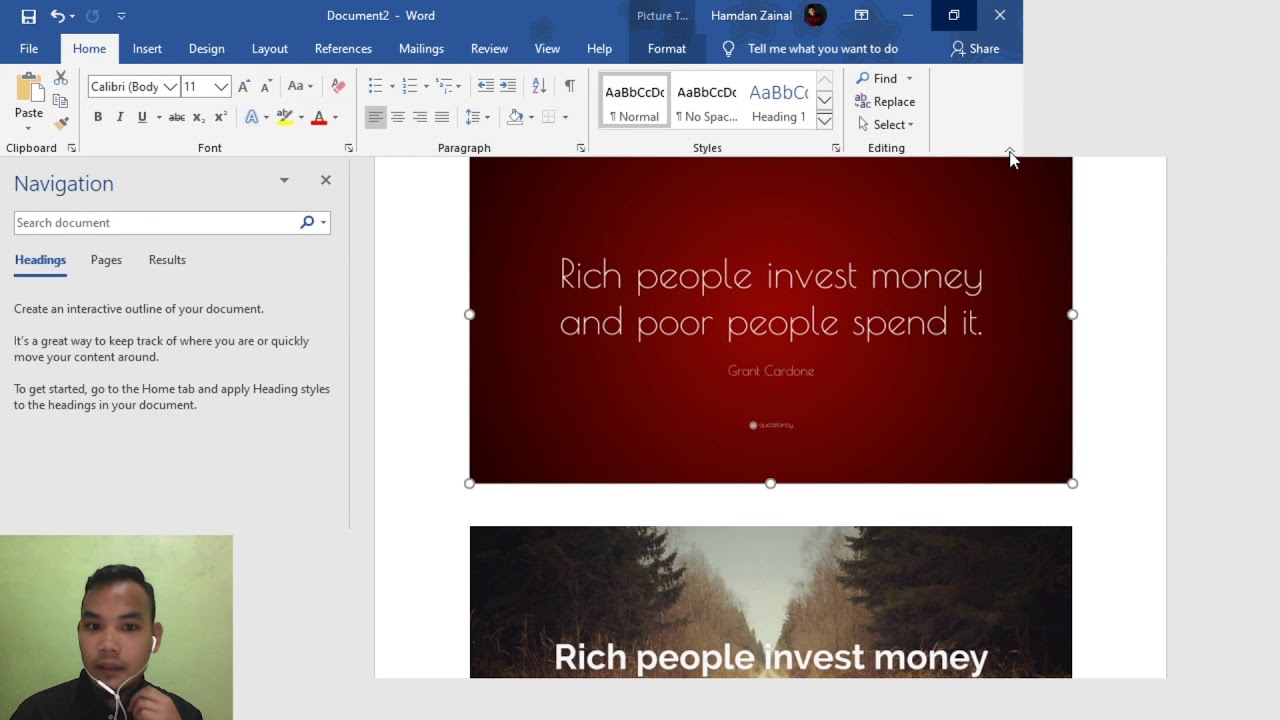This screenshot has height=720, width=1280.
Task: Decrease the paragraph indent
Action: pos(486,86)
